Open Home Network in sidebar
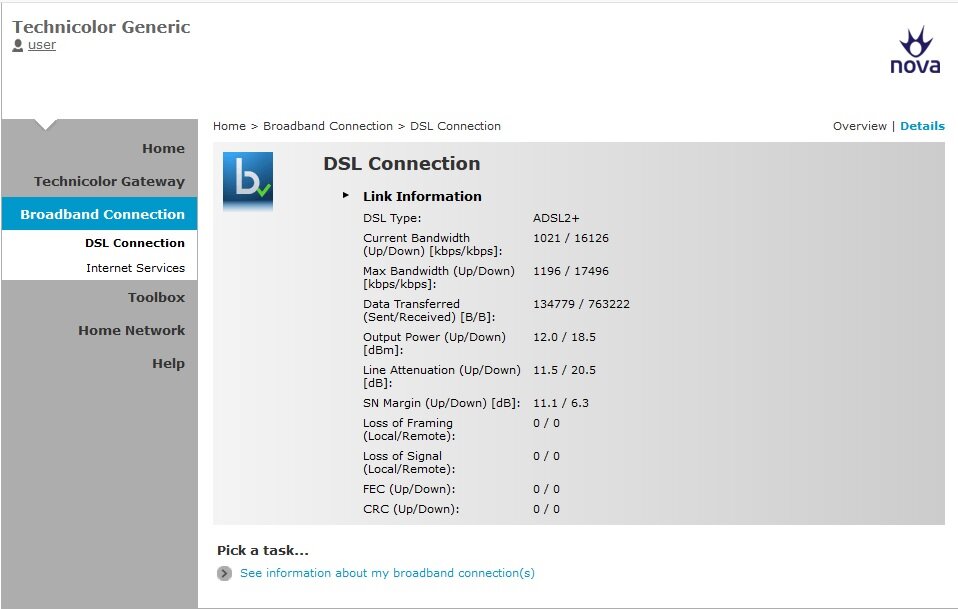Image resolution: width=958 pixels, height=609 pixels. coord(131,330)
